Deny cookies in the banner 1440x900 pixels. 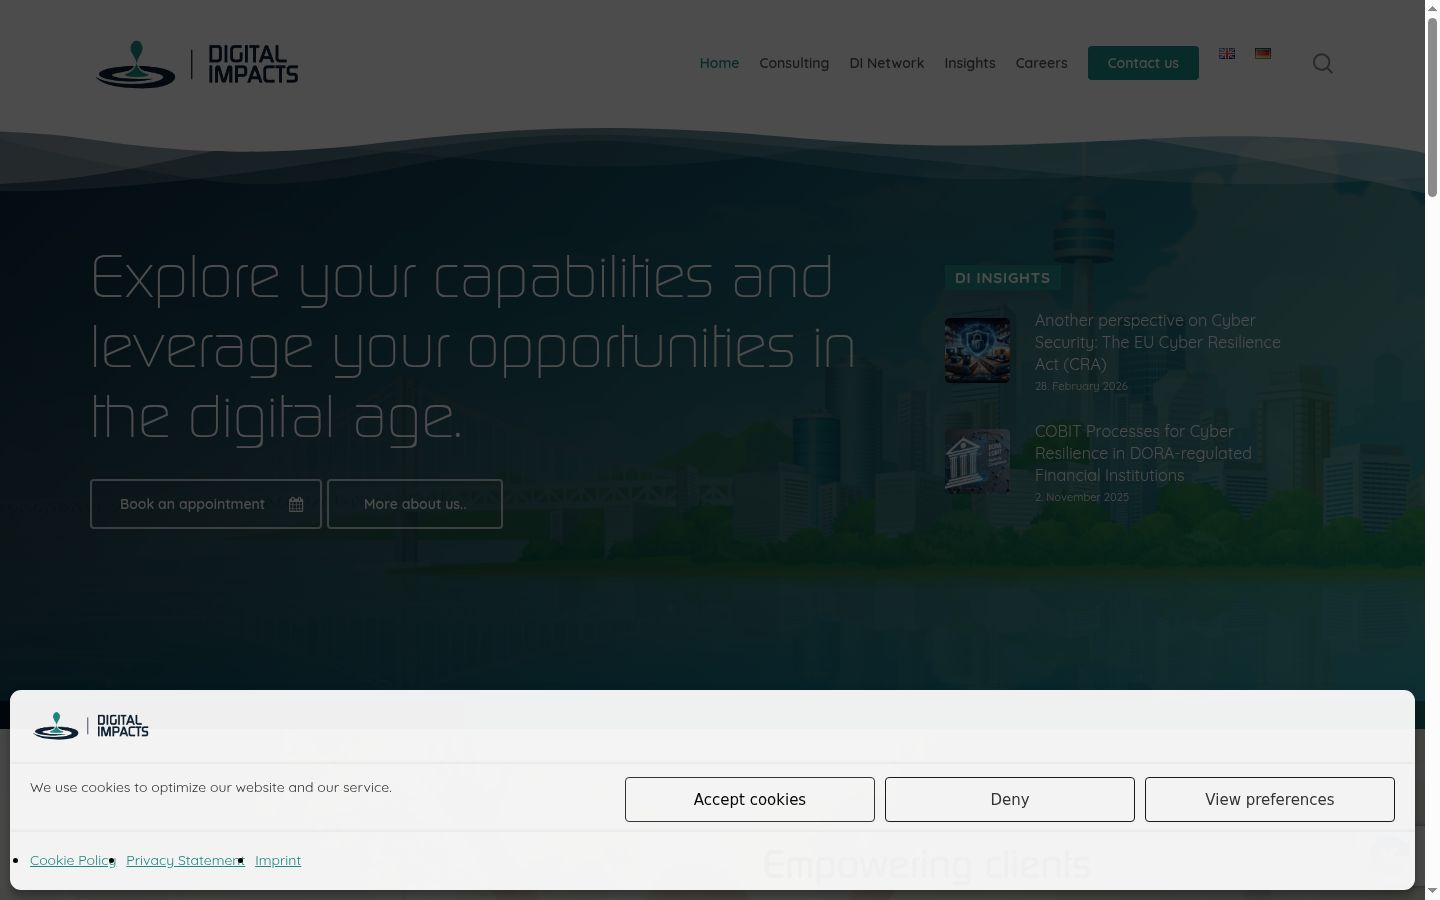coord(1010,800)
